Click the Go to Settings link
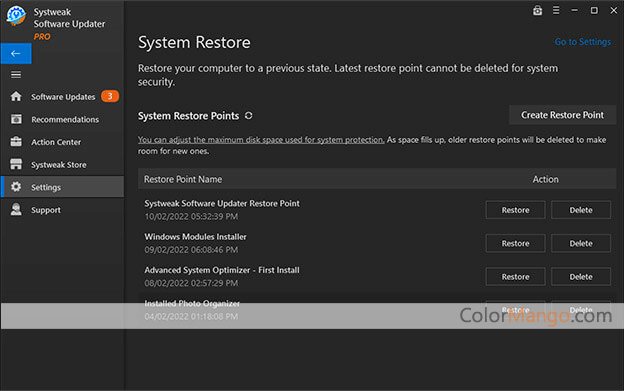This screenshot has height=391, width=624. click(583, 42)
